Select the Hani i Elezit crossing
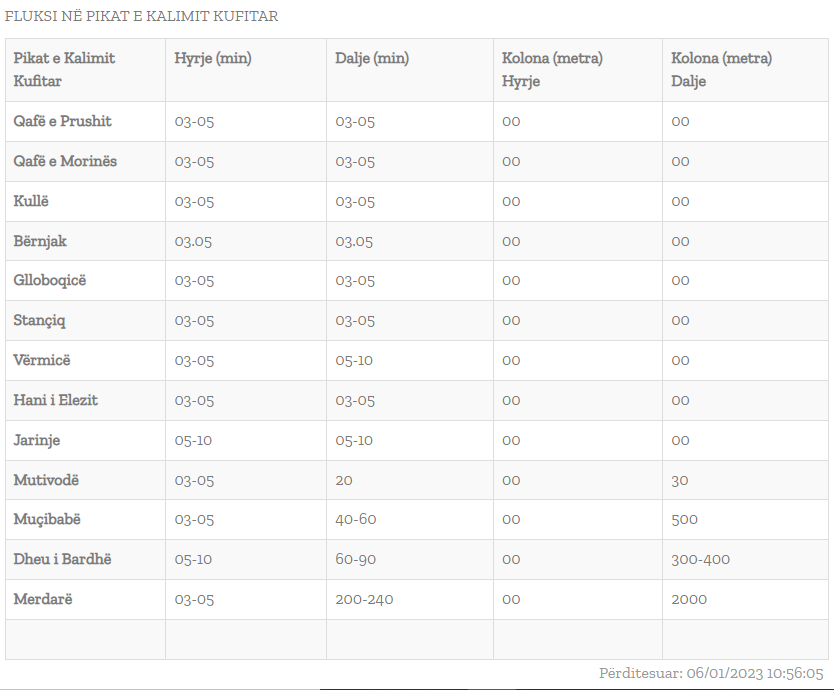834x690 pixels. point(55,400)
